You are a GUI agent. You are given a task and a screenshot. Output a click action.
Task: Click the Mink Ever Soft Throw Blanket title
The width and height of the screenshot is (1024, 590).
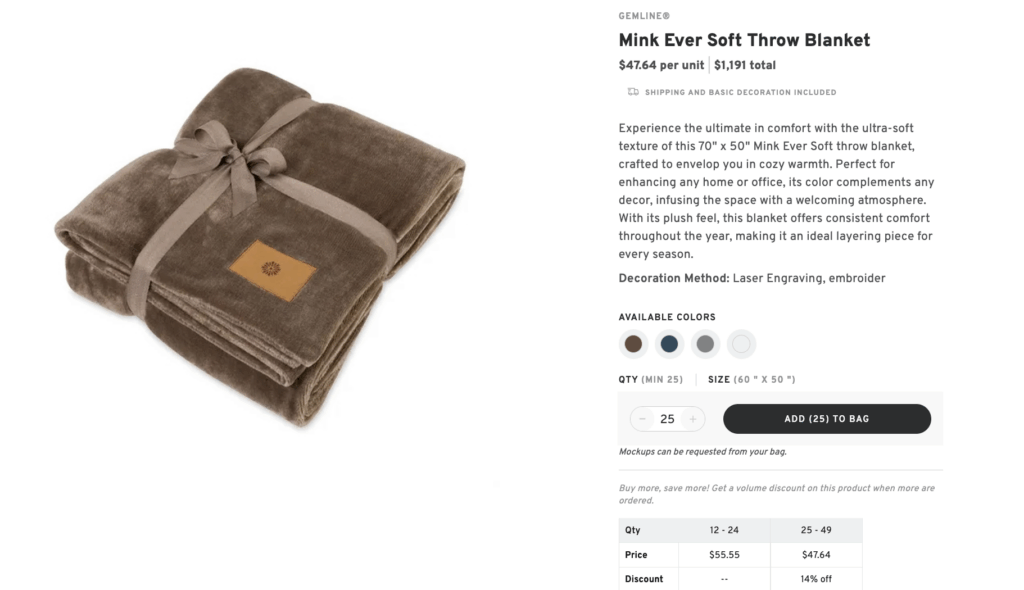pyautogui.click(x=744, y=40)
